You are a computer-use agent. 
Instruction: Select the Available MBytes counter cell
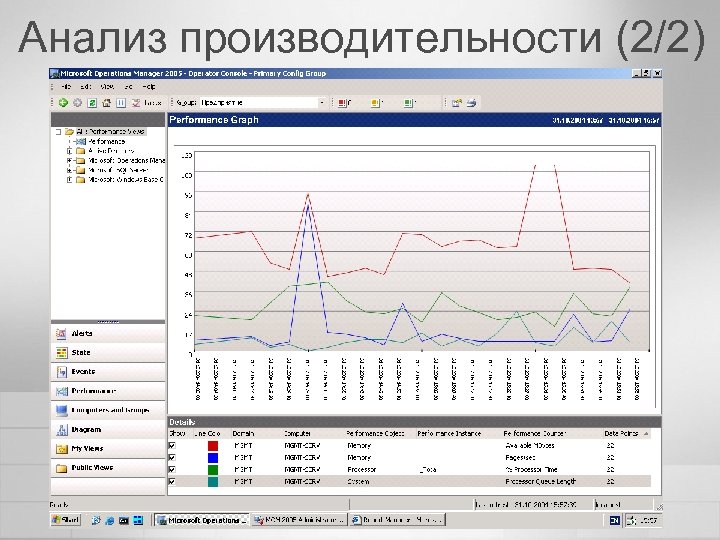coord(529,446)
